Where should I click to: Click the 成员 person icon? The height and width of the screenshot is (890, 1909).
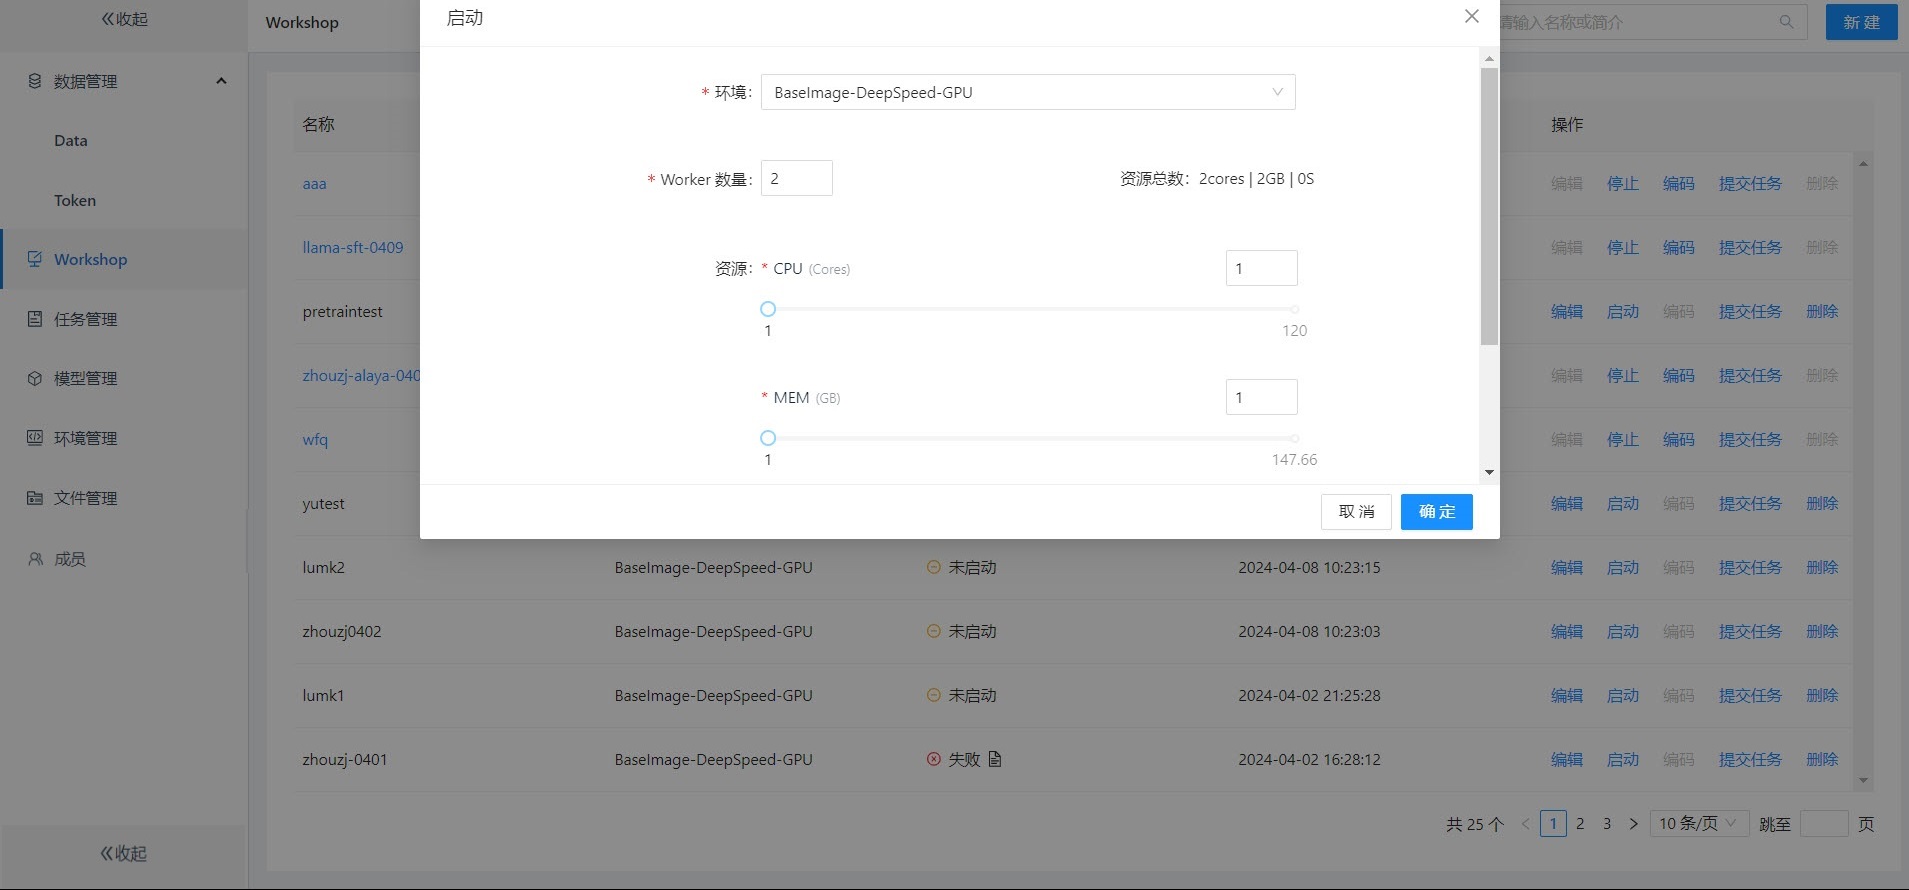click(x=35, y=559)
